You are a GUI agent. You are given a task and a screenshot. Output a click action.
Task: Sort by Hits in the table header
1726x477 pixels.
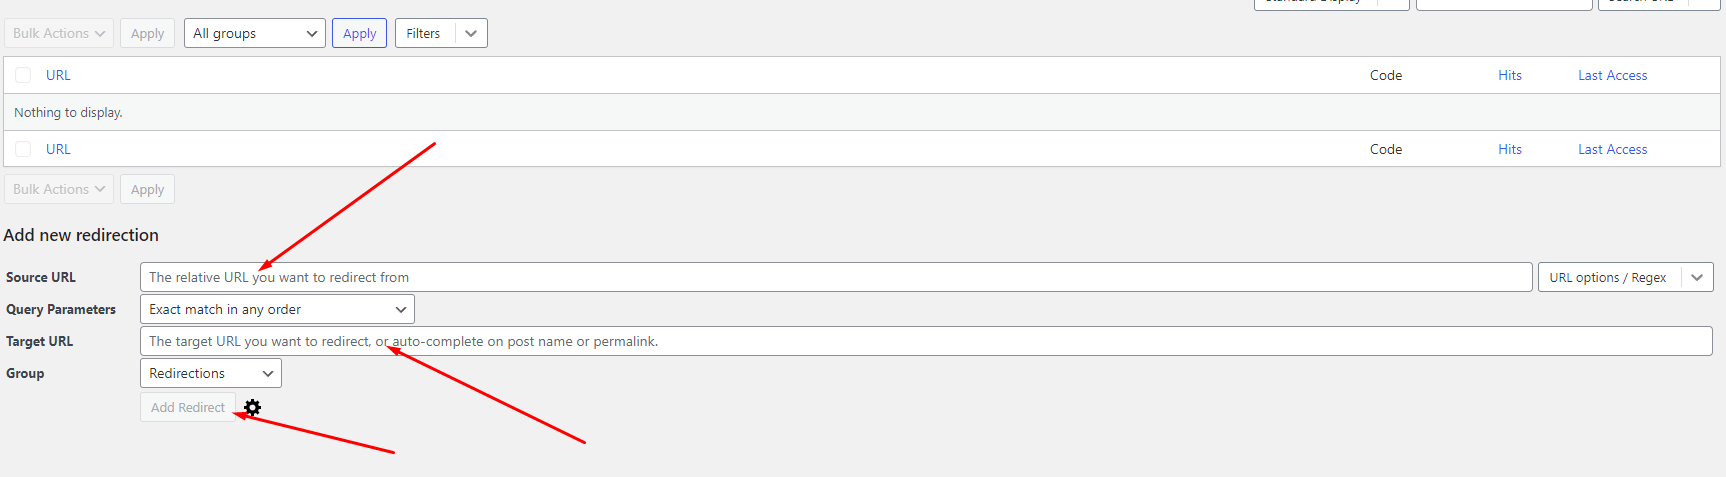pos(1509,75)
